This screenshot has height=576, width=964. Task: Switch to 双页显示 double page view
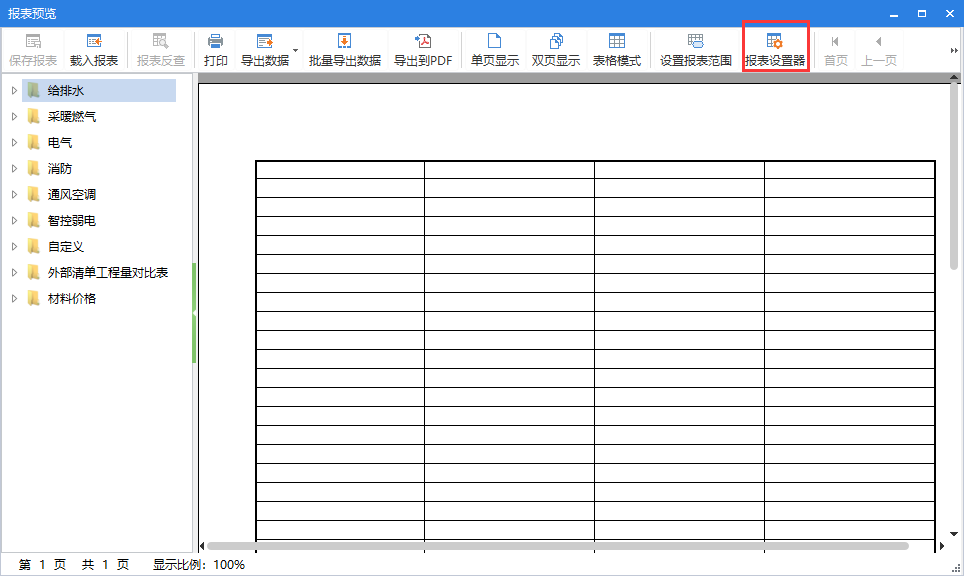(556, 50)
